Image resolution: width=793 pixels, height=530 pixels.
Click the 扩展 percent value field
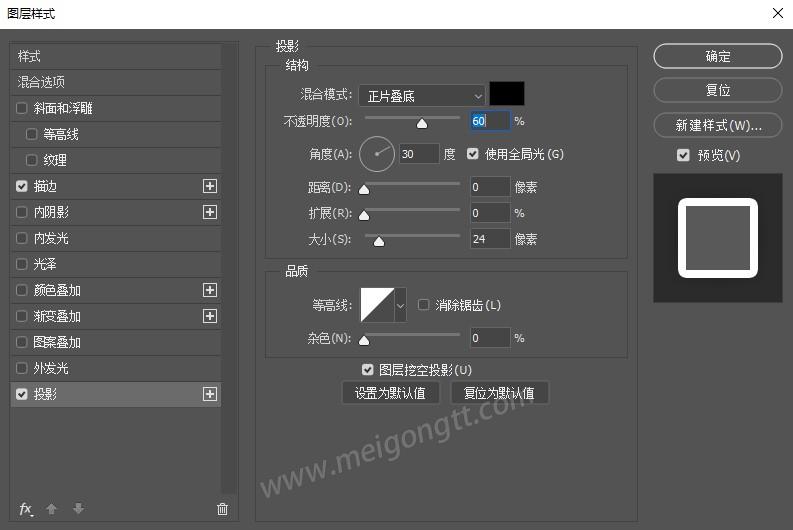pos(490,213)
